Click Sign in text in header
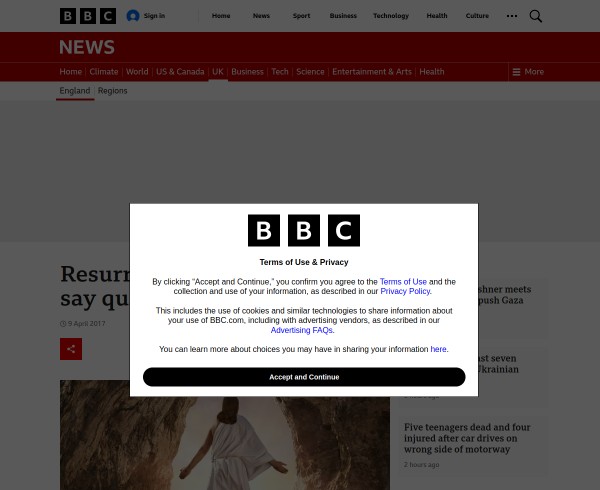Screen dimensions: 600x490 154,16
